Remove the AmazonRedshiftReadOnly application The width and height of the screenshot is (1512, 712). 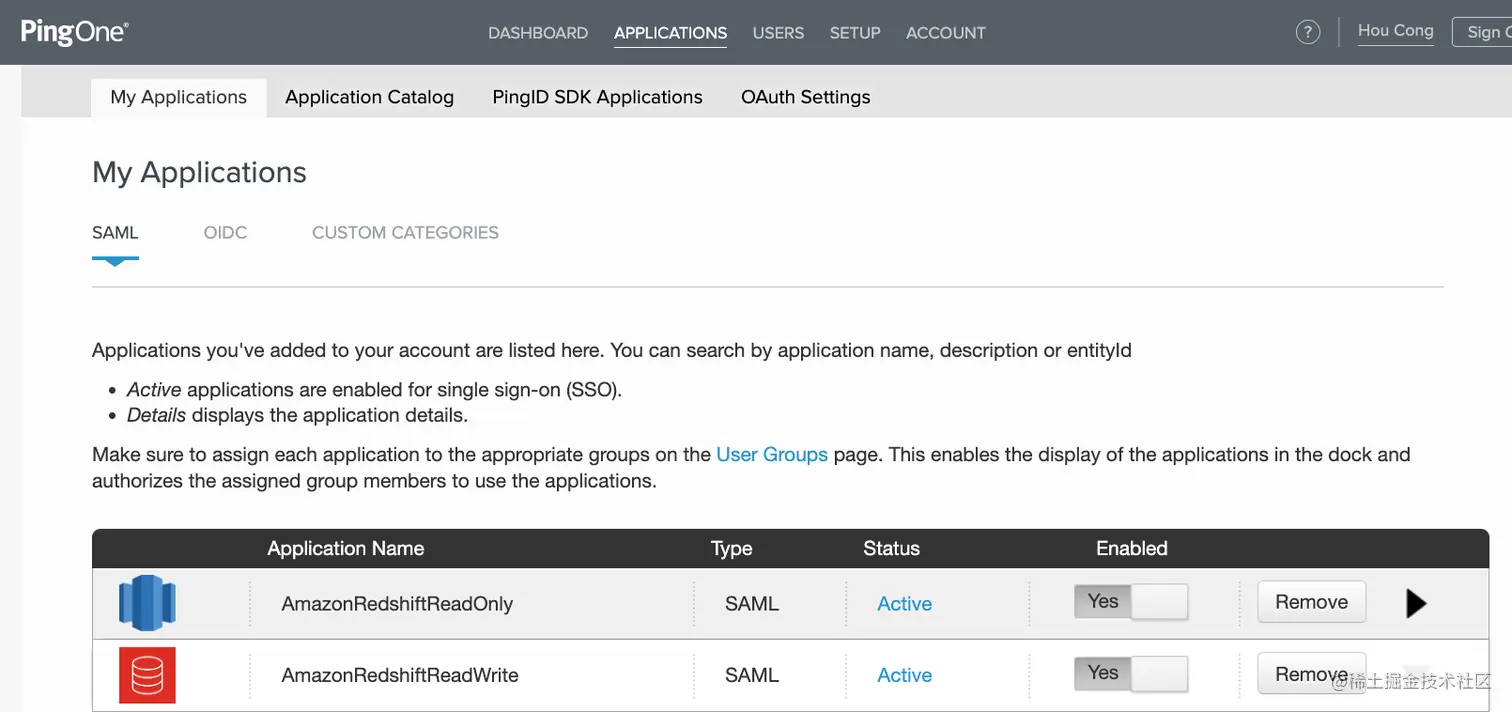[1311, 602]
